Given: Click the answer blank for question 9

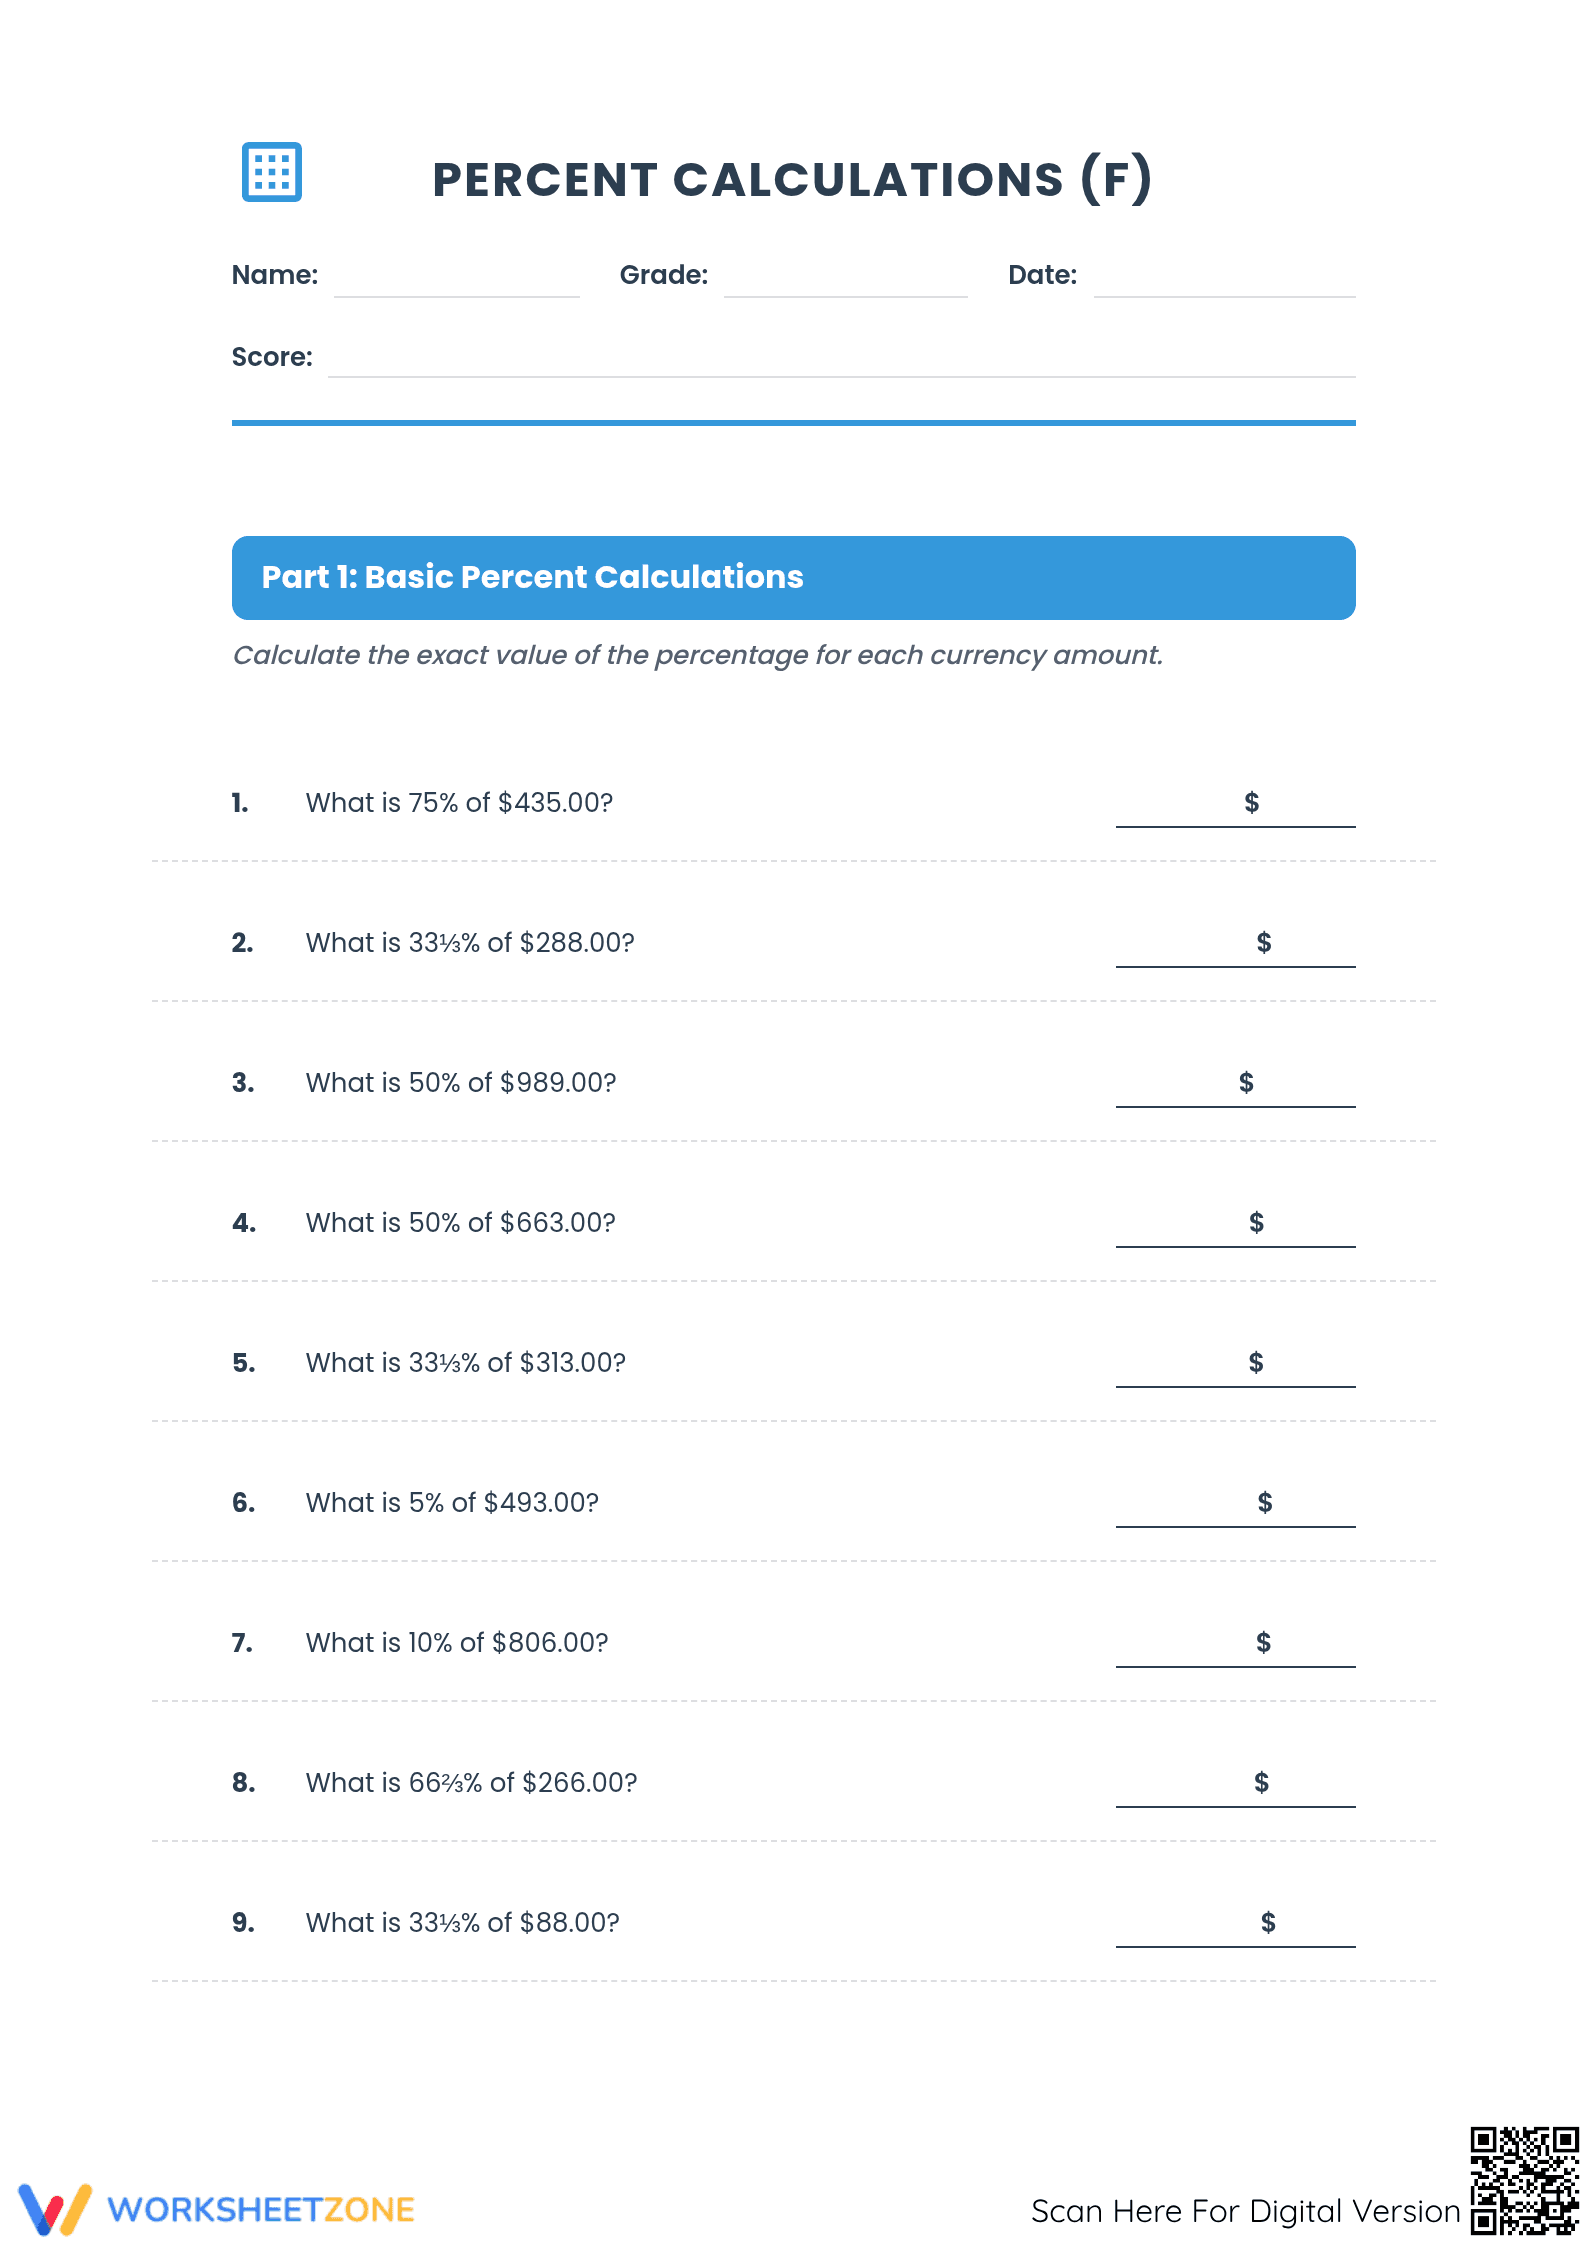Looking at the screenshot, I should pyautogui.click(x=1236, y=1924).
